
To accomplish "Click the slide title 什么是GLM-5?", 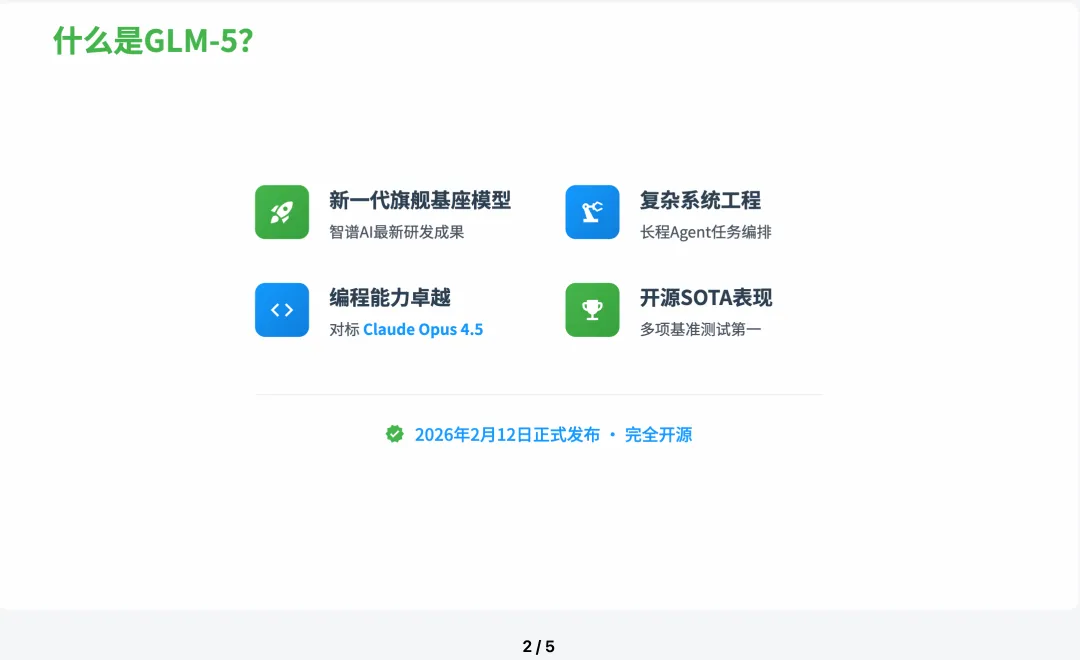I will point(154,41).
